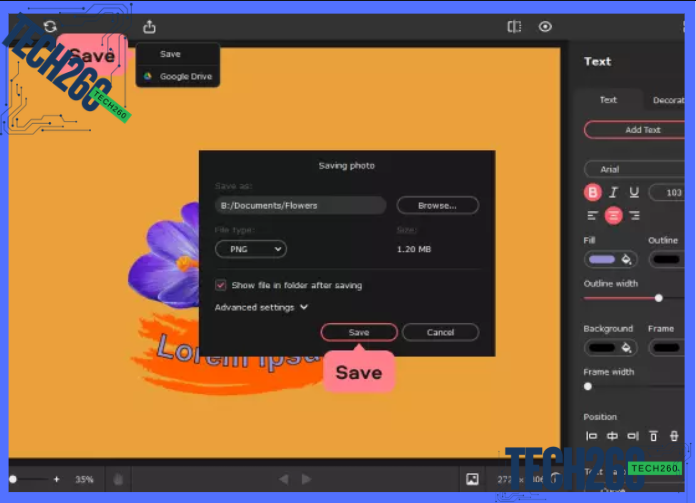This screenshot has height=503, width=696.
Task: Switch to the Text tab
Action: click(608, 100)
